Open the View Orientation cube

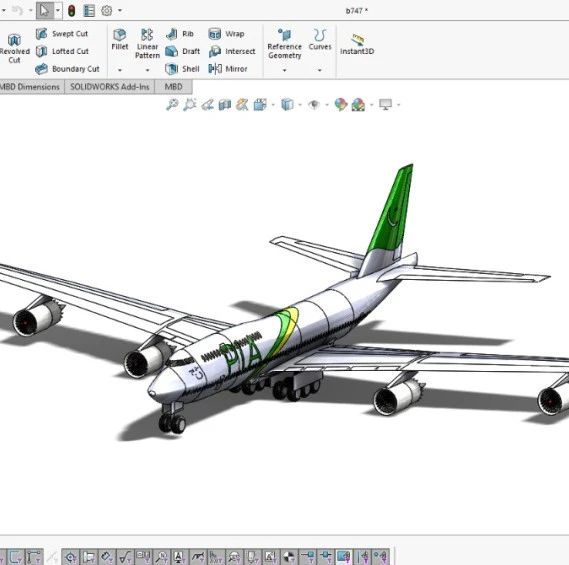[x=260, y=105]
